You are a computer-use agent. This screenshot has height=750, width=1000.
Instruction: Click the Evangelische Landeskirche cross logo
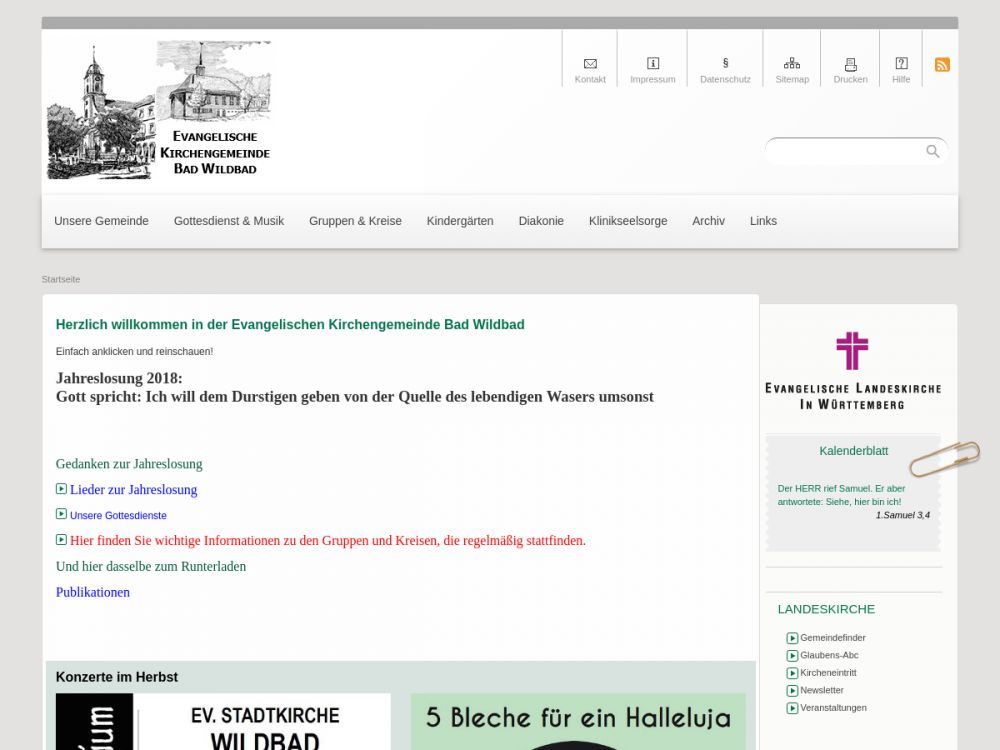(x=852, y=351)
